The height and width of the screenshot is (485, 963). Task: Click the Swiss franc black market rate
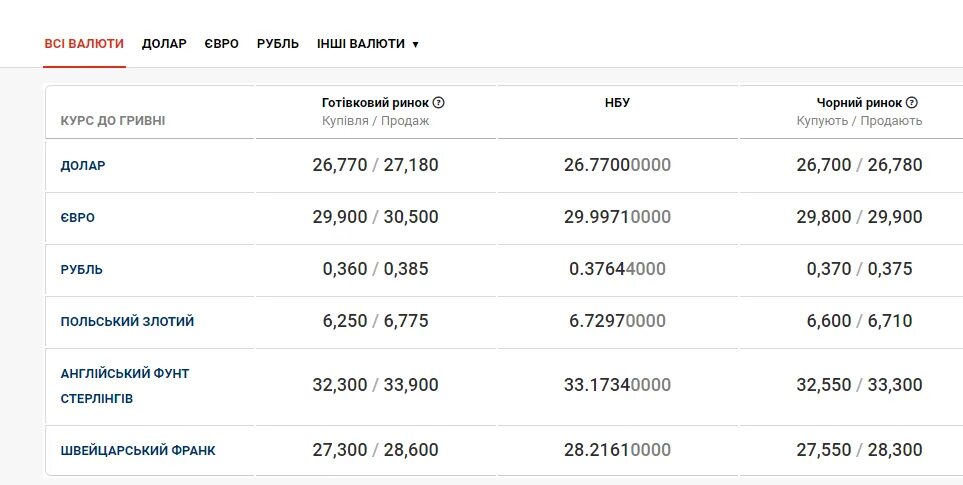859,450
